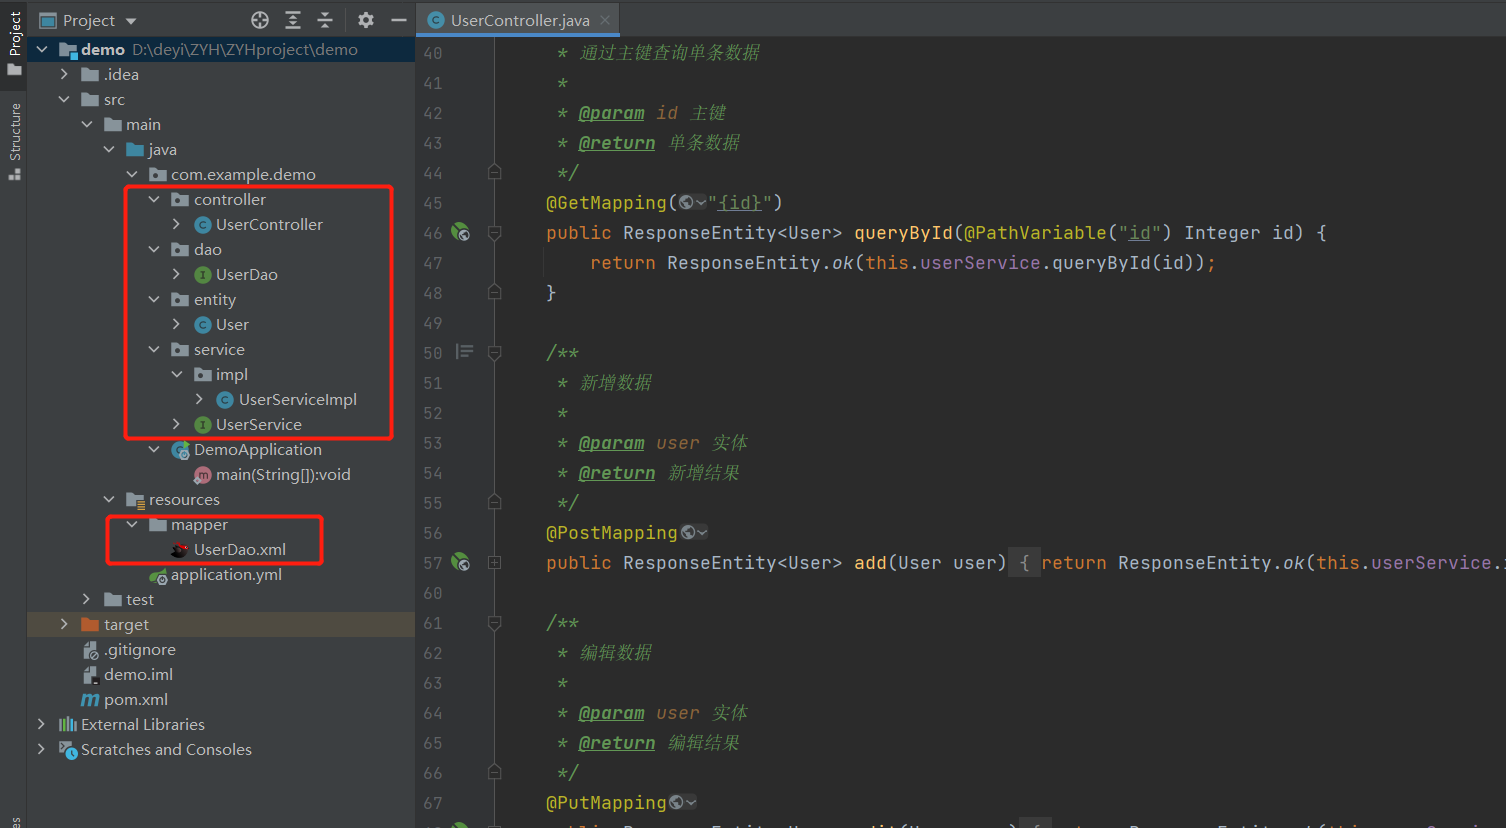Select UserController class in tree
The height and width of the screenshot is (828, 1506).
(x=269, y=224)
